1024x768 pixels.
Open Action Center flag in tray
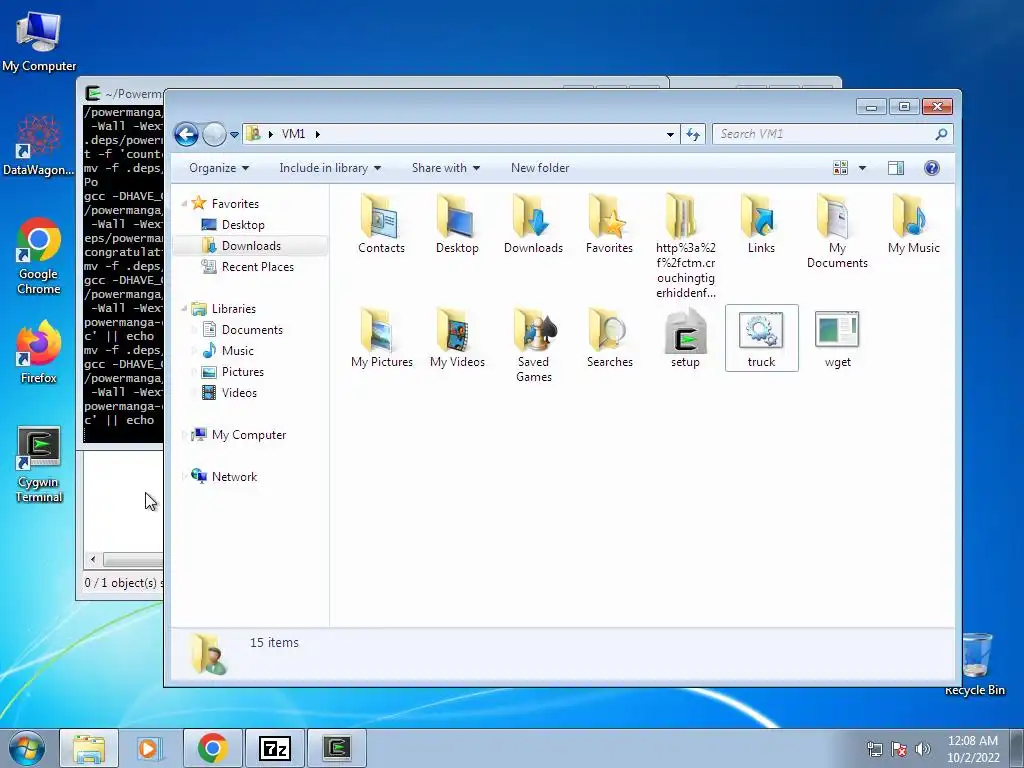899,748
